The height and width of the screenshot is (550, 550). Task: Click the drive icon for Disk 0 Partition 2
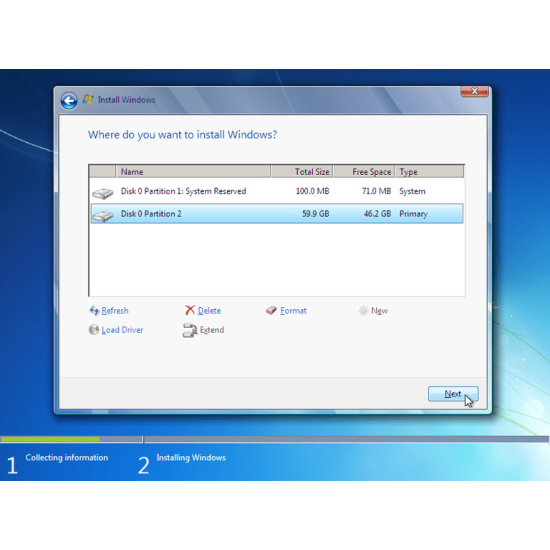(102, 216)
